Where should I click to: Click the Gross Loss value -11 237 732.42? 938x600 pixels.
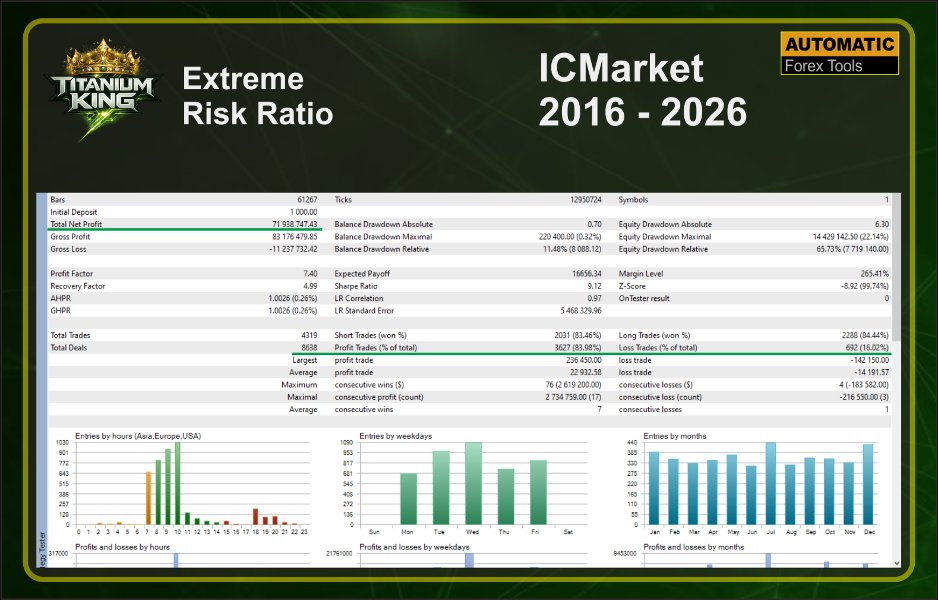pos(294,249)
